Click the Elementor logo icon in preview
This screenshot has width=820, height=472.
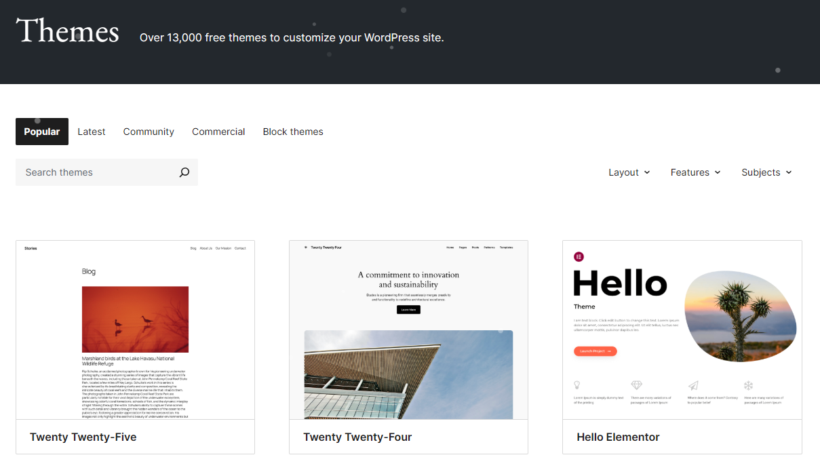point(578,257)
